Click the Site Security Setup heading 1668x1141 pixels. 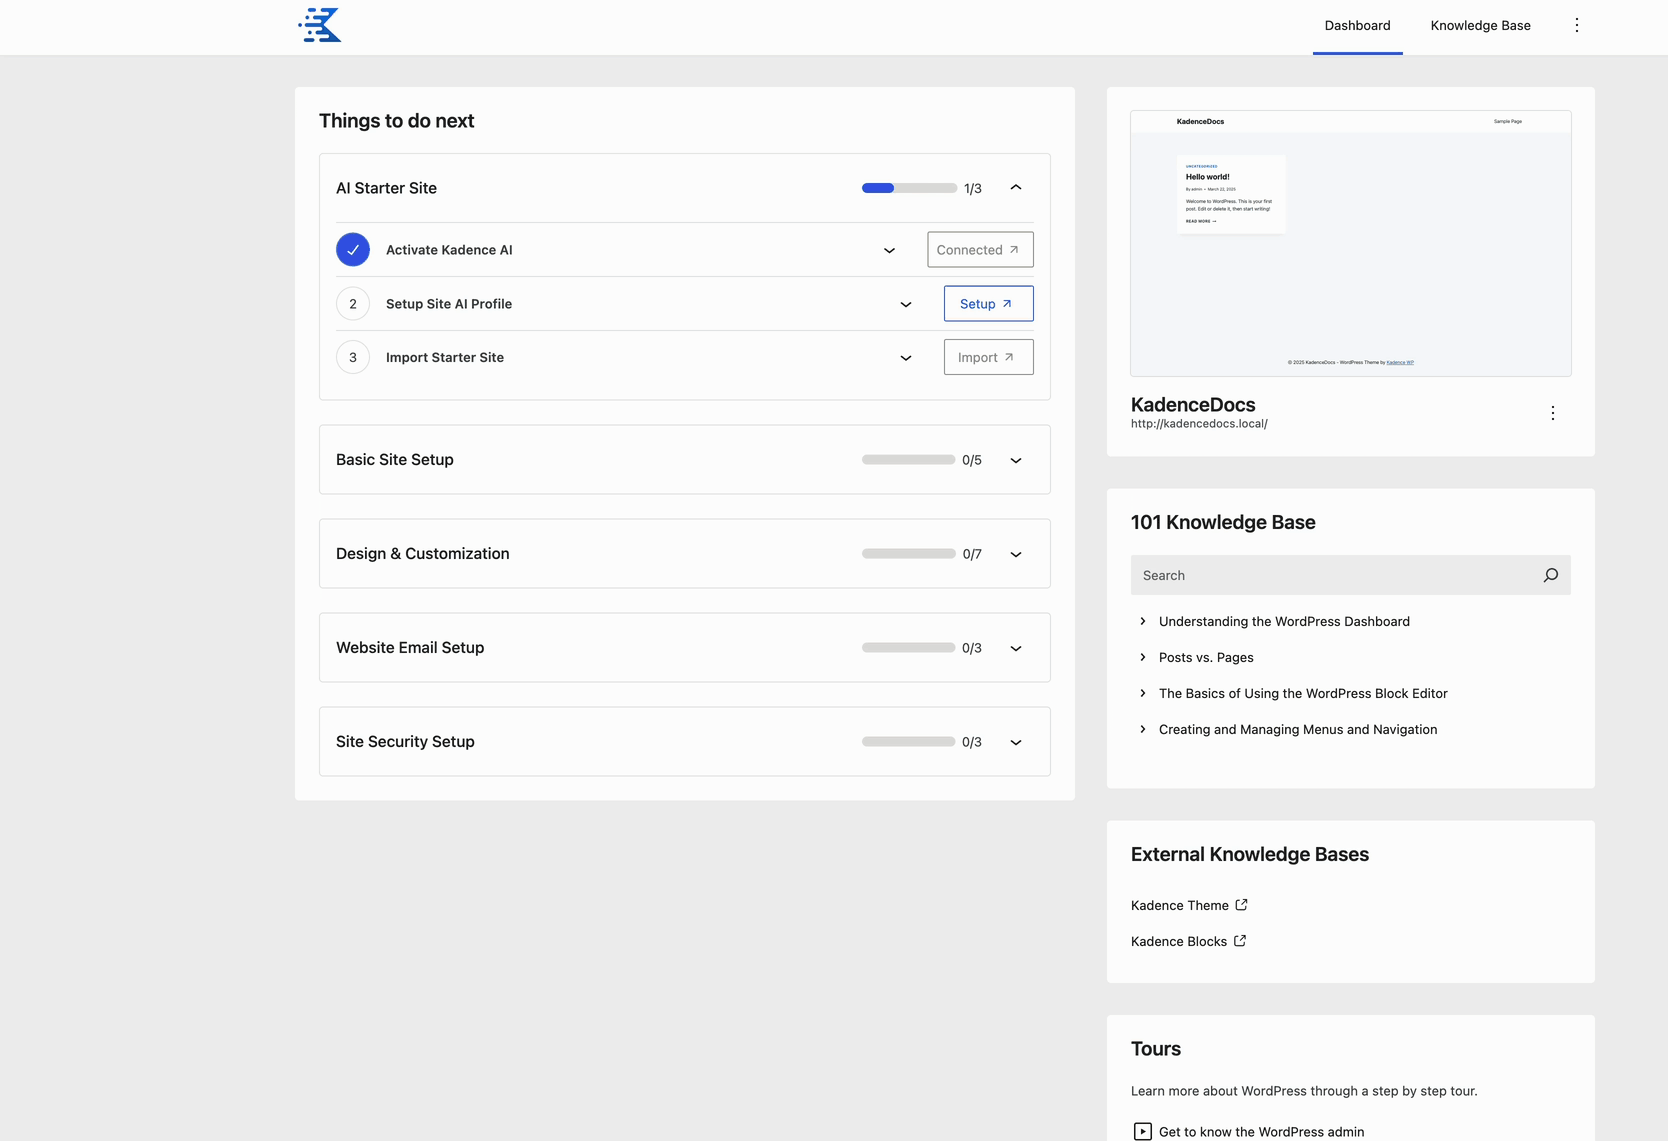click(x=405, y=742)
